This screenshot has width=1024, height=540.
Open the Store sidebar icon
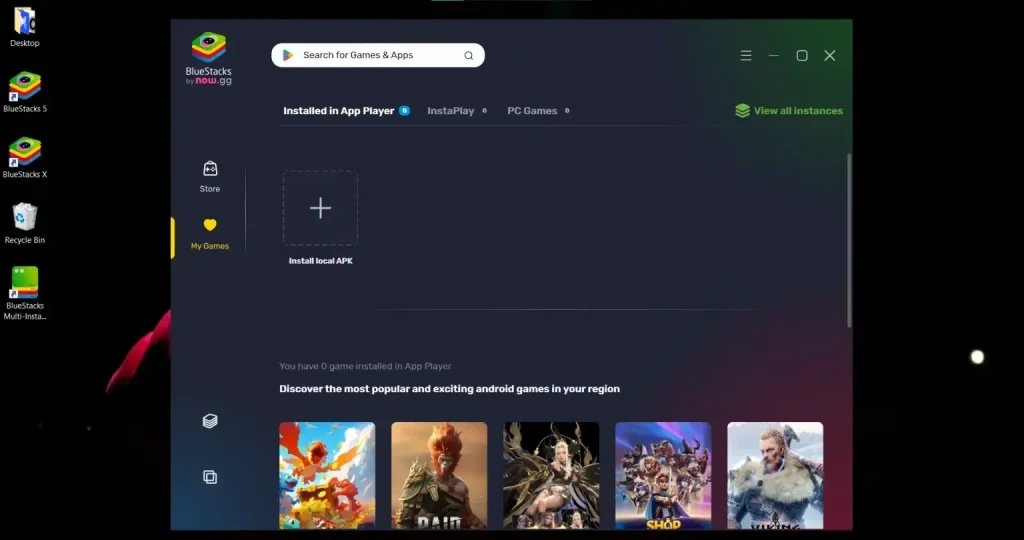(210, 169)
